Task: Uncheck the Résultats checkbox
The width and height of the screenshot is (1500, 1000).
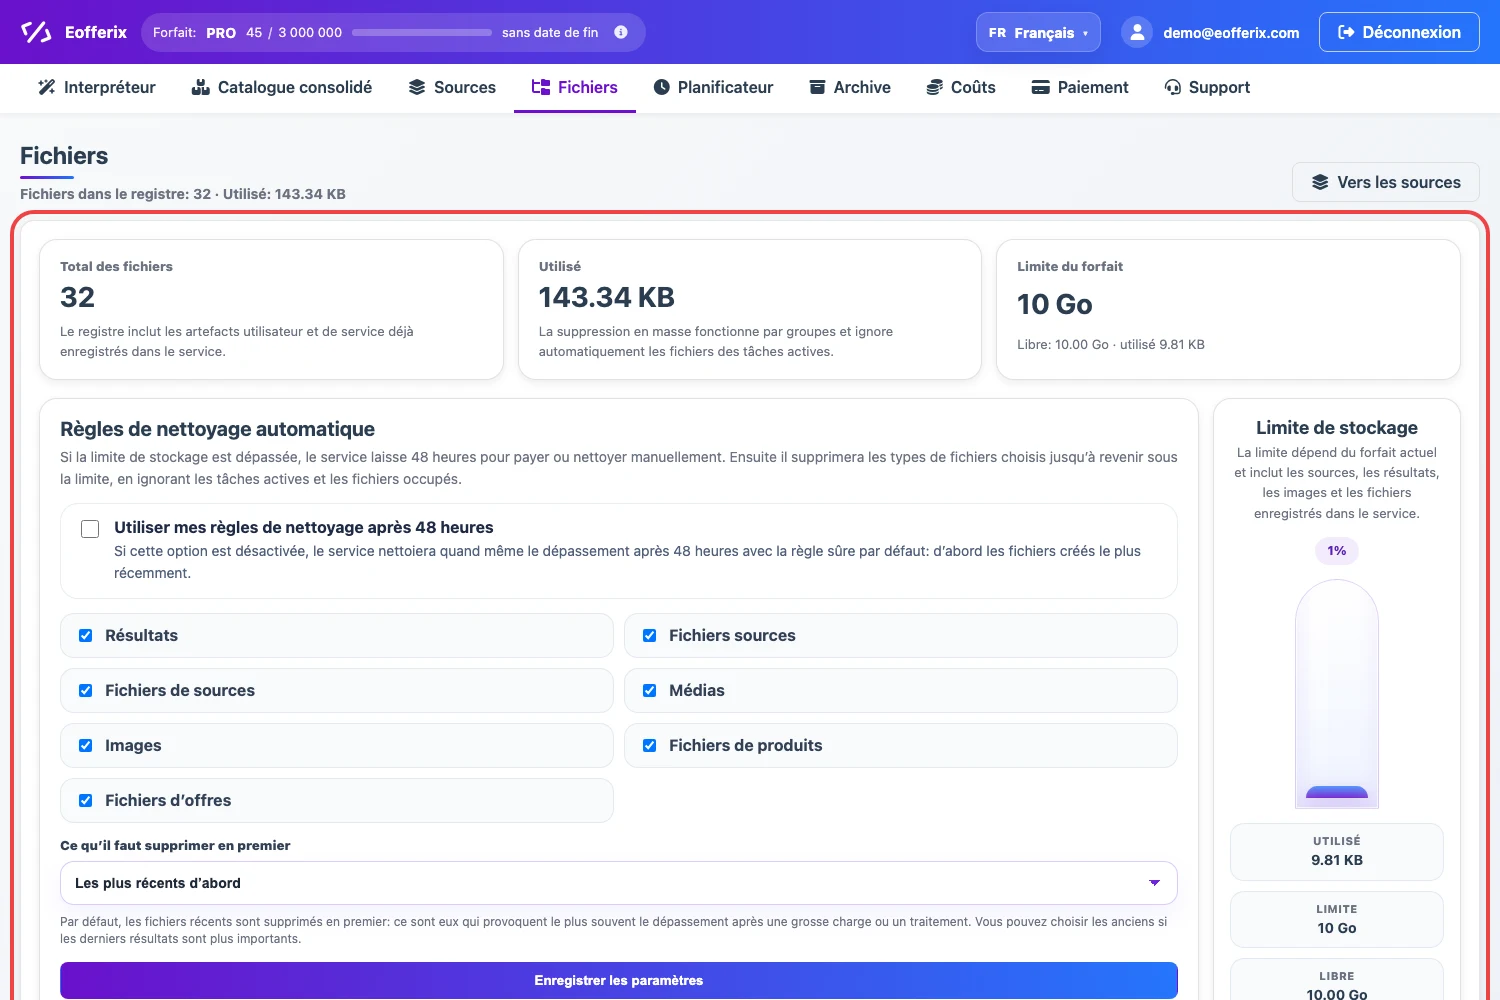Action: [86, 636]
